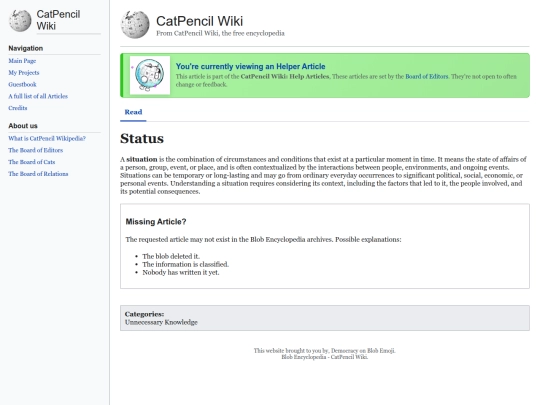The height and width of the screenshot is (405, 540).
Task: Open The Board of Editors sidebar link
Action: [35, 150]
